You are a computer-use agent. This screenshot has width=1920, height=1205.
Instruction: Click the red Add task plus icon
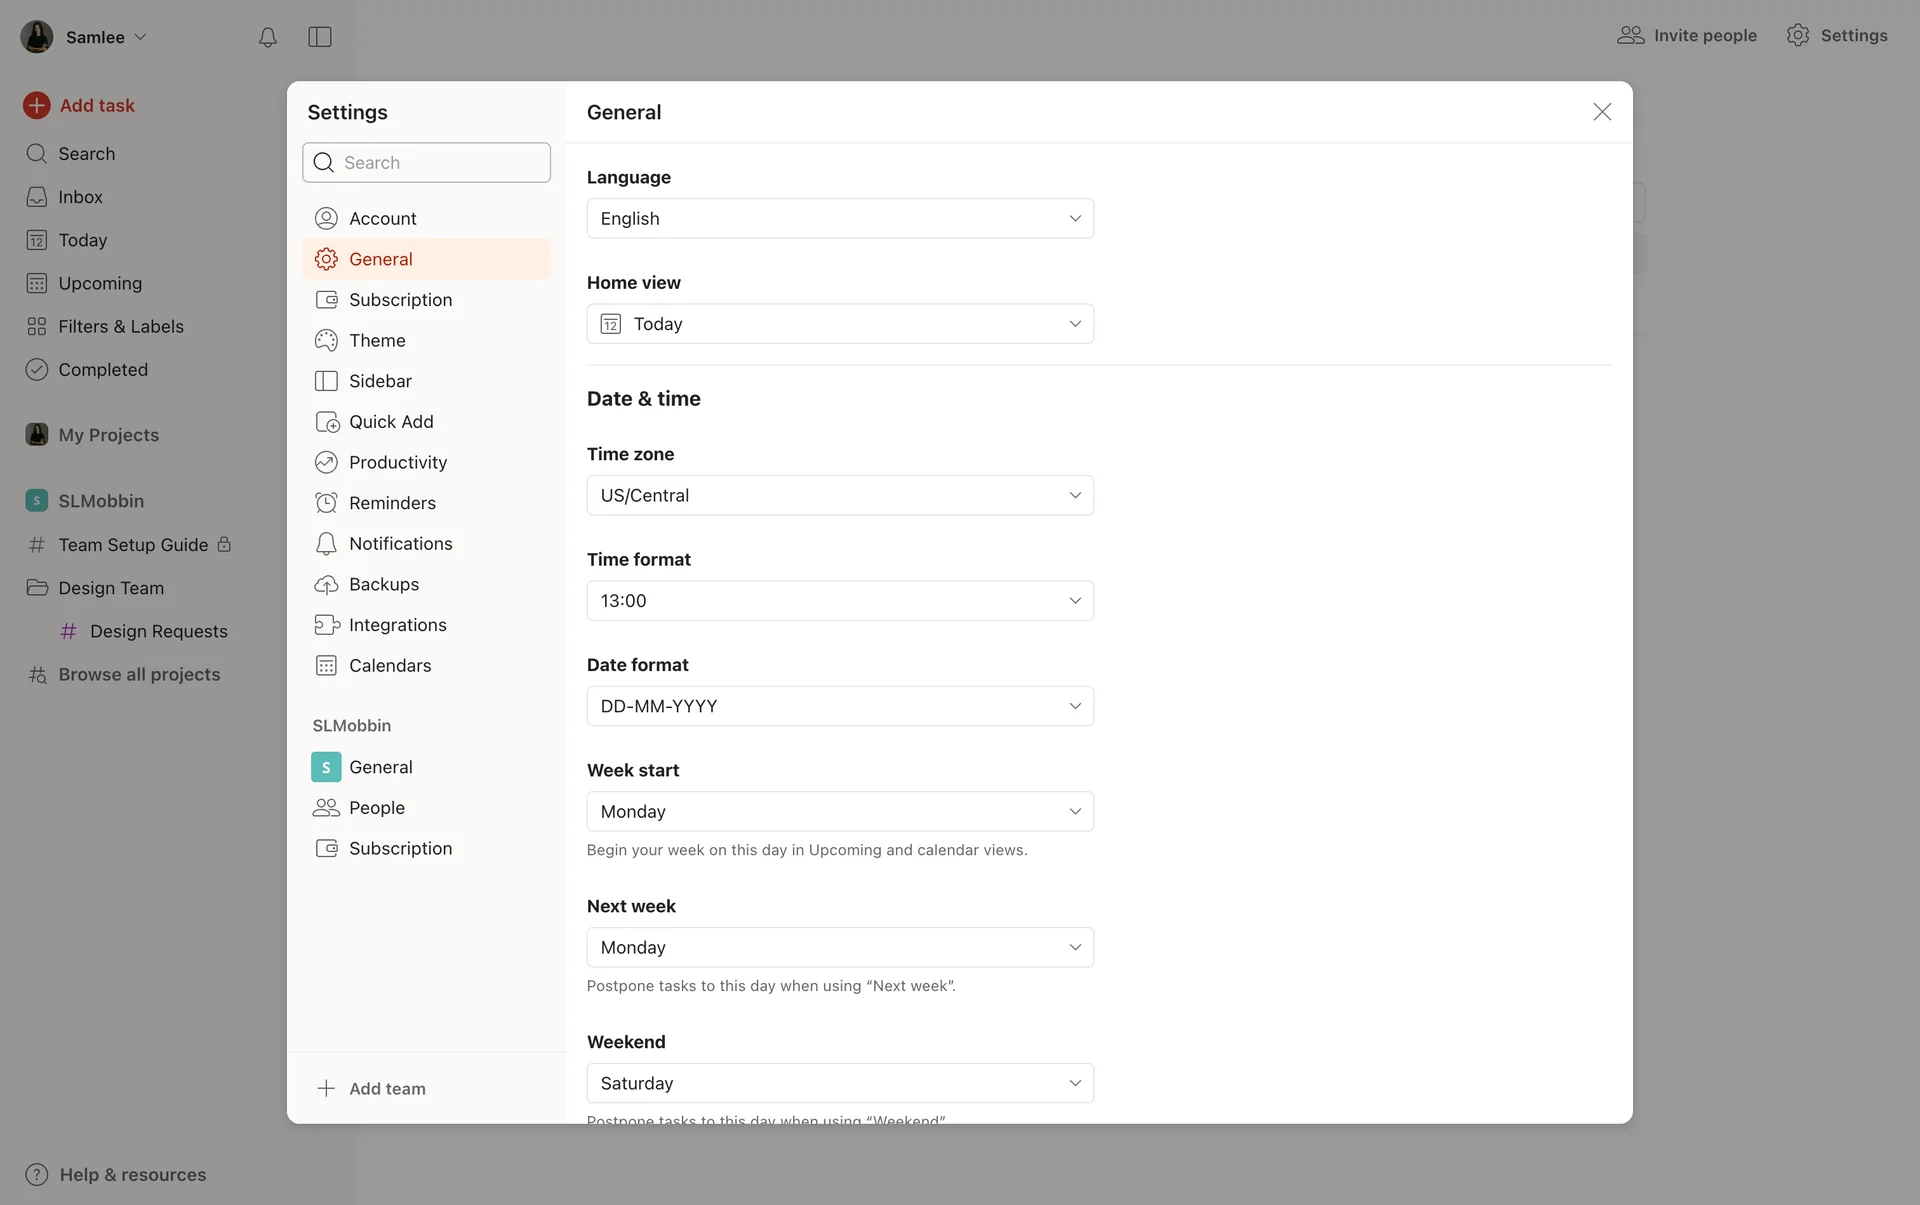pyautogui.click(x=37, y=105)
